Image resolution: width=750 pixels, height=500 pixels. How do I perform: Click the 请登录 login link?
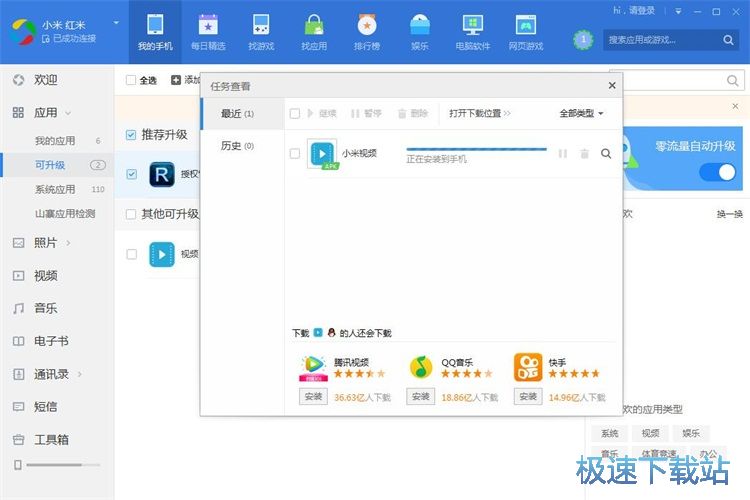click(x=644, y=11)
